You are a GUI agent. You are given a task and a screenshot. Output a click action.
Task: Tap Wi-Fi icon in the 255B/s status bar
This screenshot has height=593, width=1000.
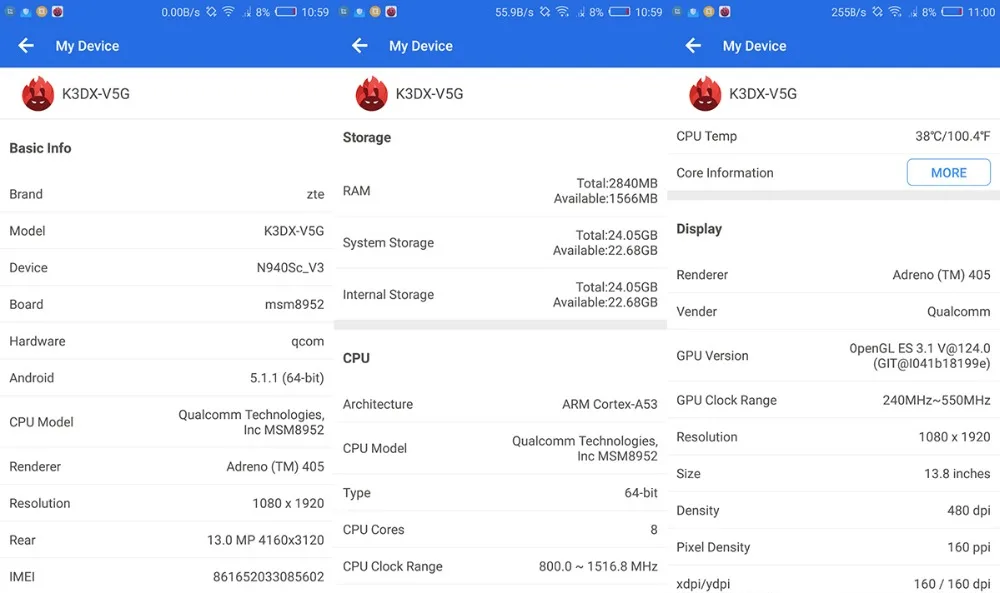[x=895, y=11]
